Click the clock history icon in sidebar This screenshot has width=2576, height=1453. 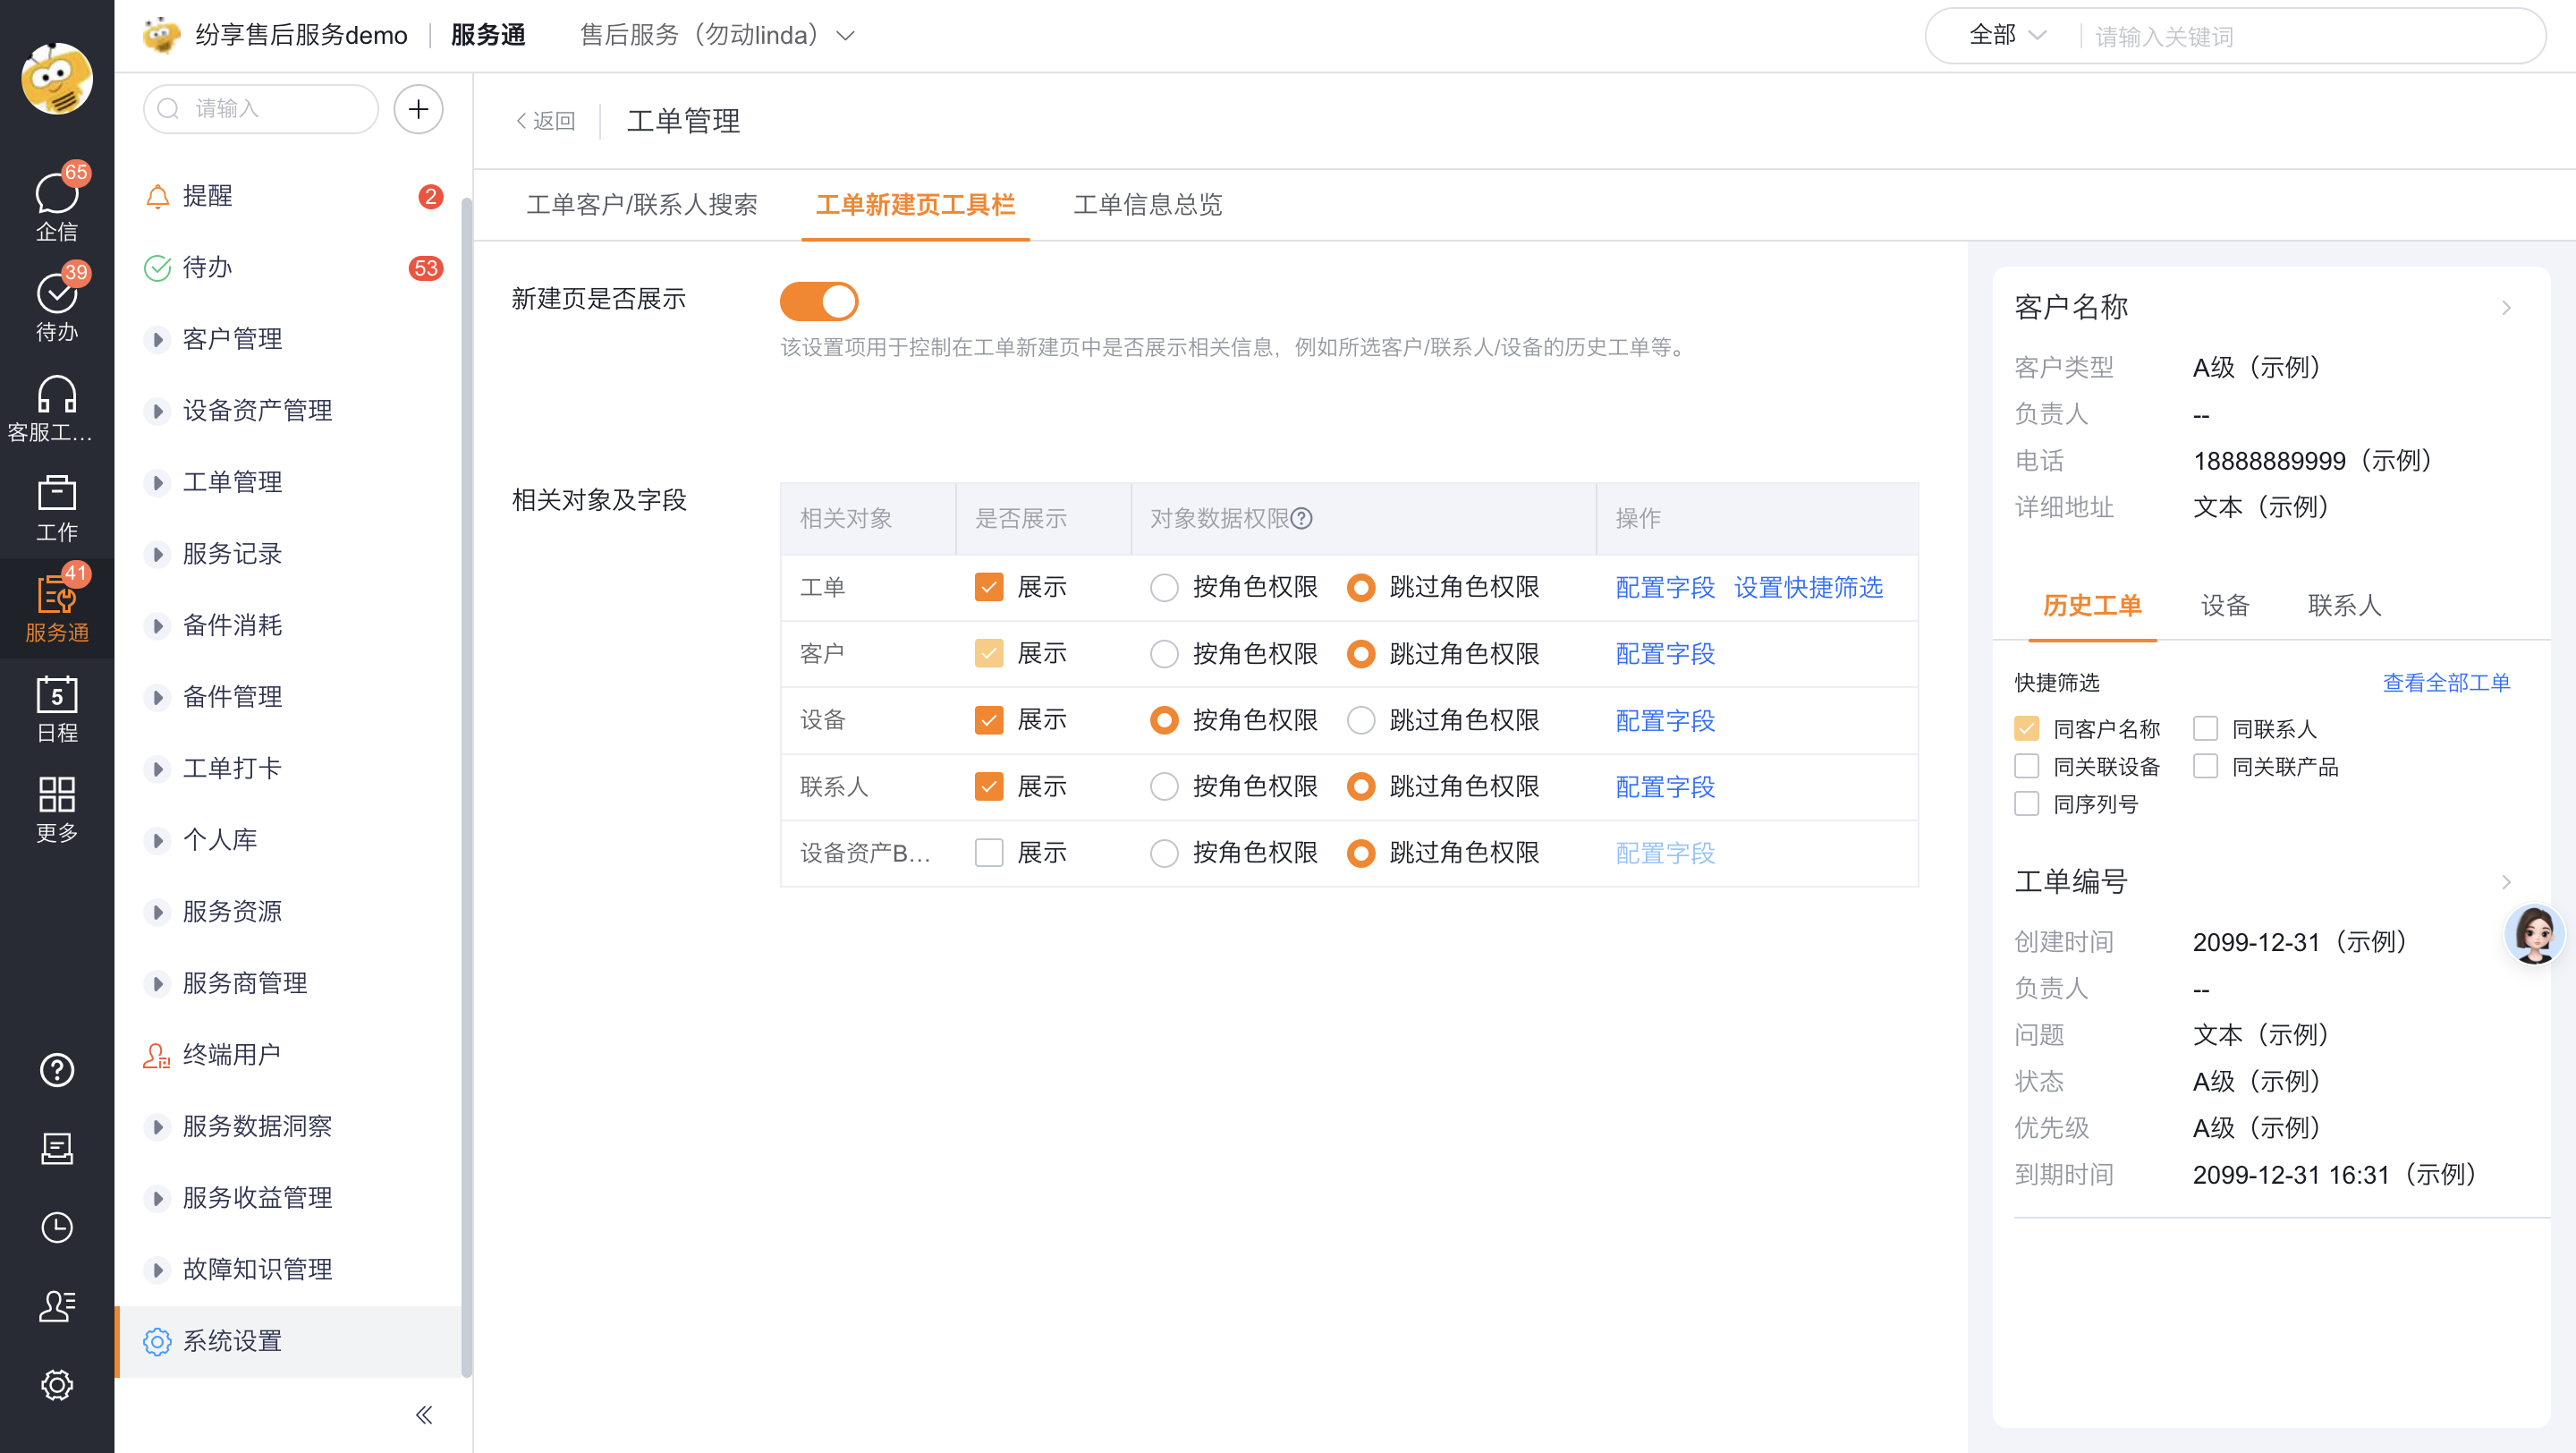click(x=57, y=1227)
